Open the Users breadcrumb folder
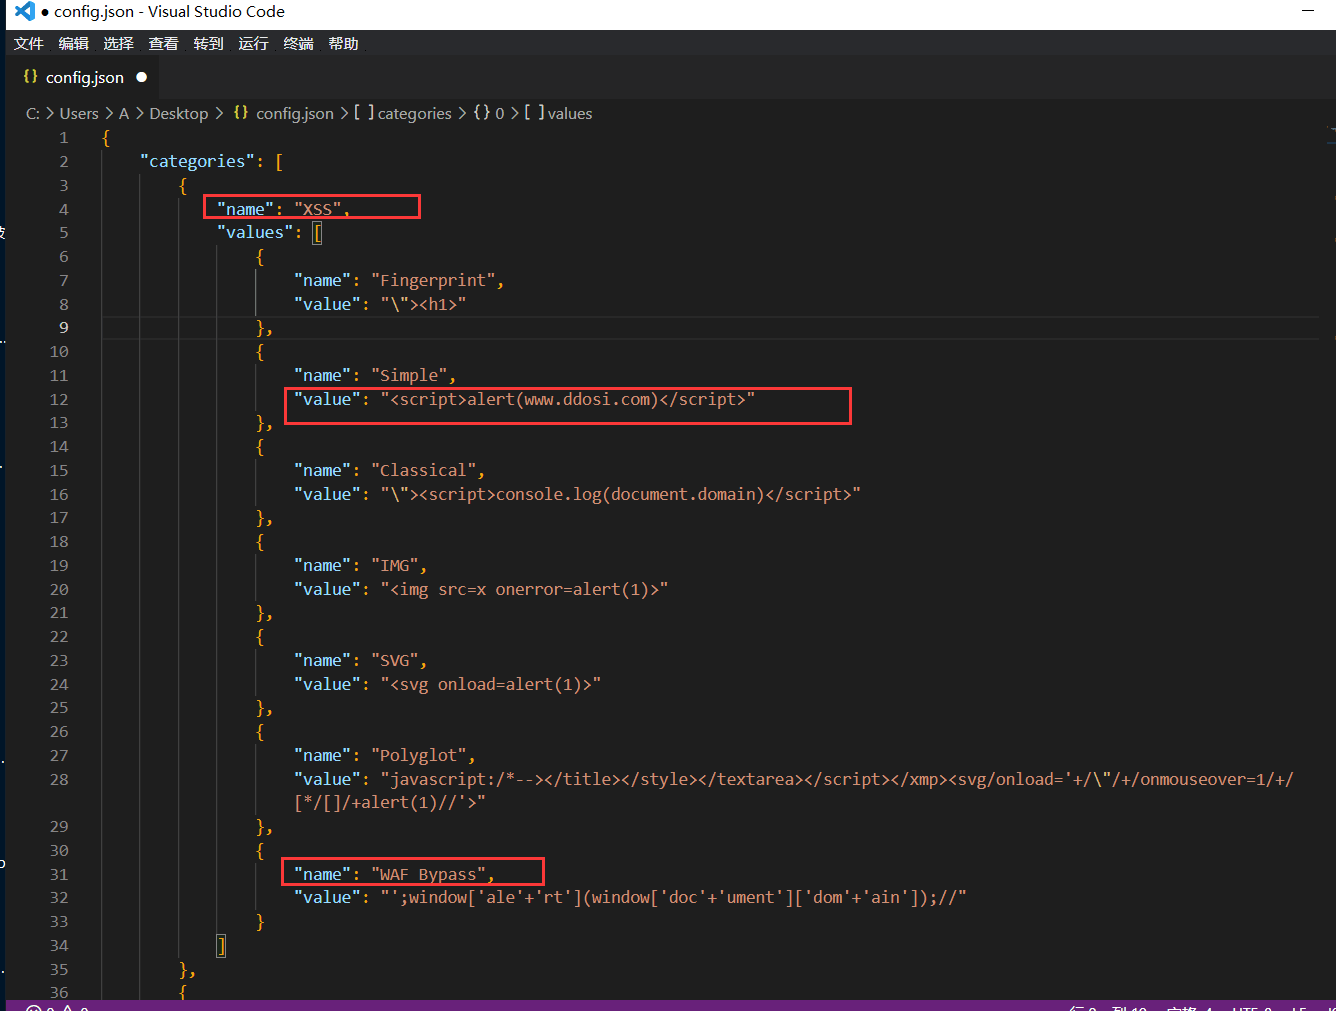 (79, 113)
